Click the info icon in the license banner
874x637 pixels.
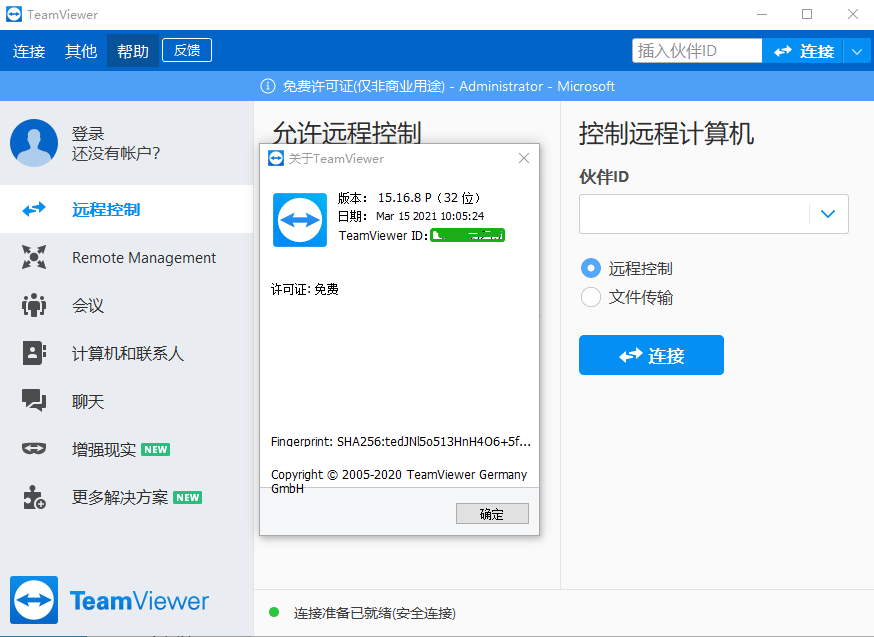click(x=268, y=86)
